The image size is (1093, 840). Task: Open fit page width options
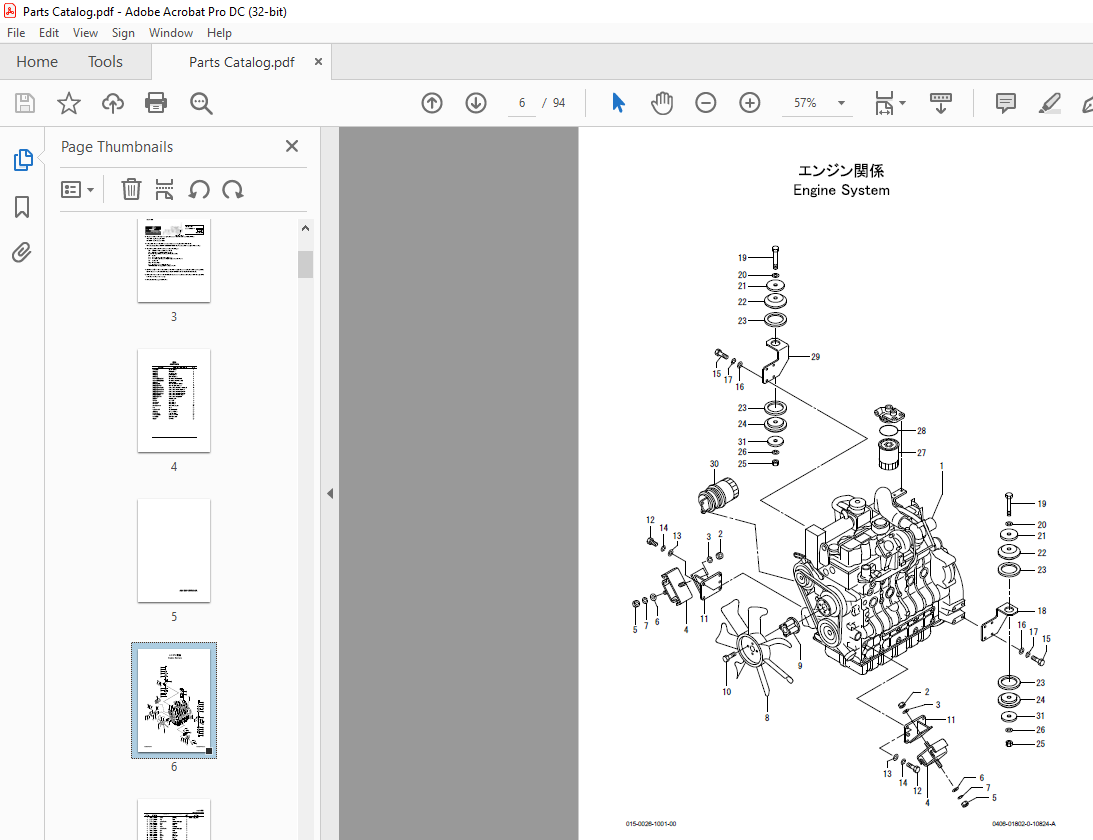(x=884, y=103)
